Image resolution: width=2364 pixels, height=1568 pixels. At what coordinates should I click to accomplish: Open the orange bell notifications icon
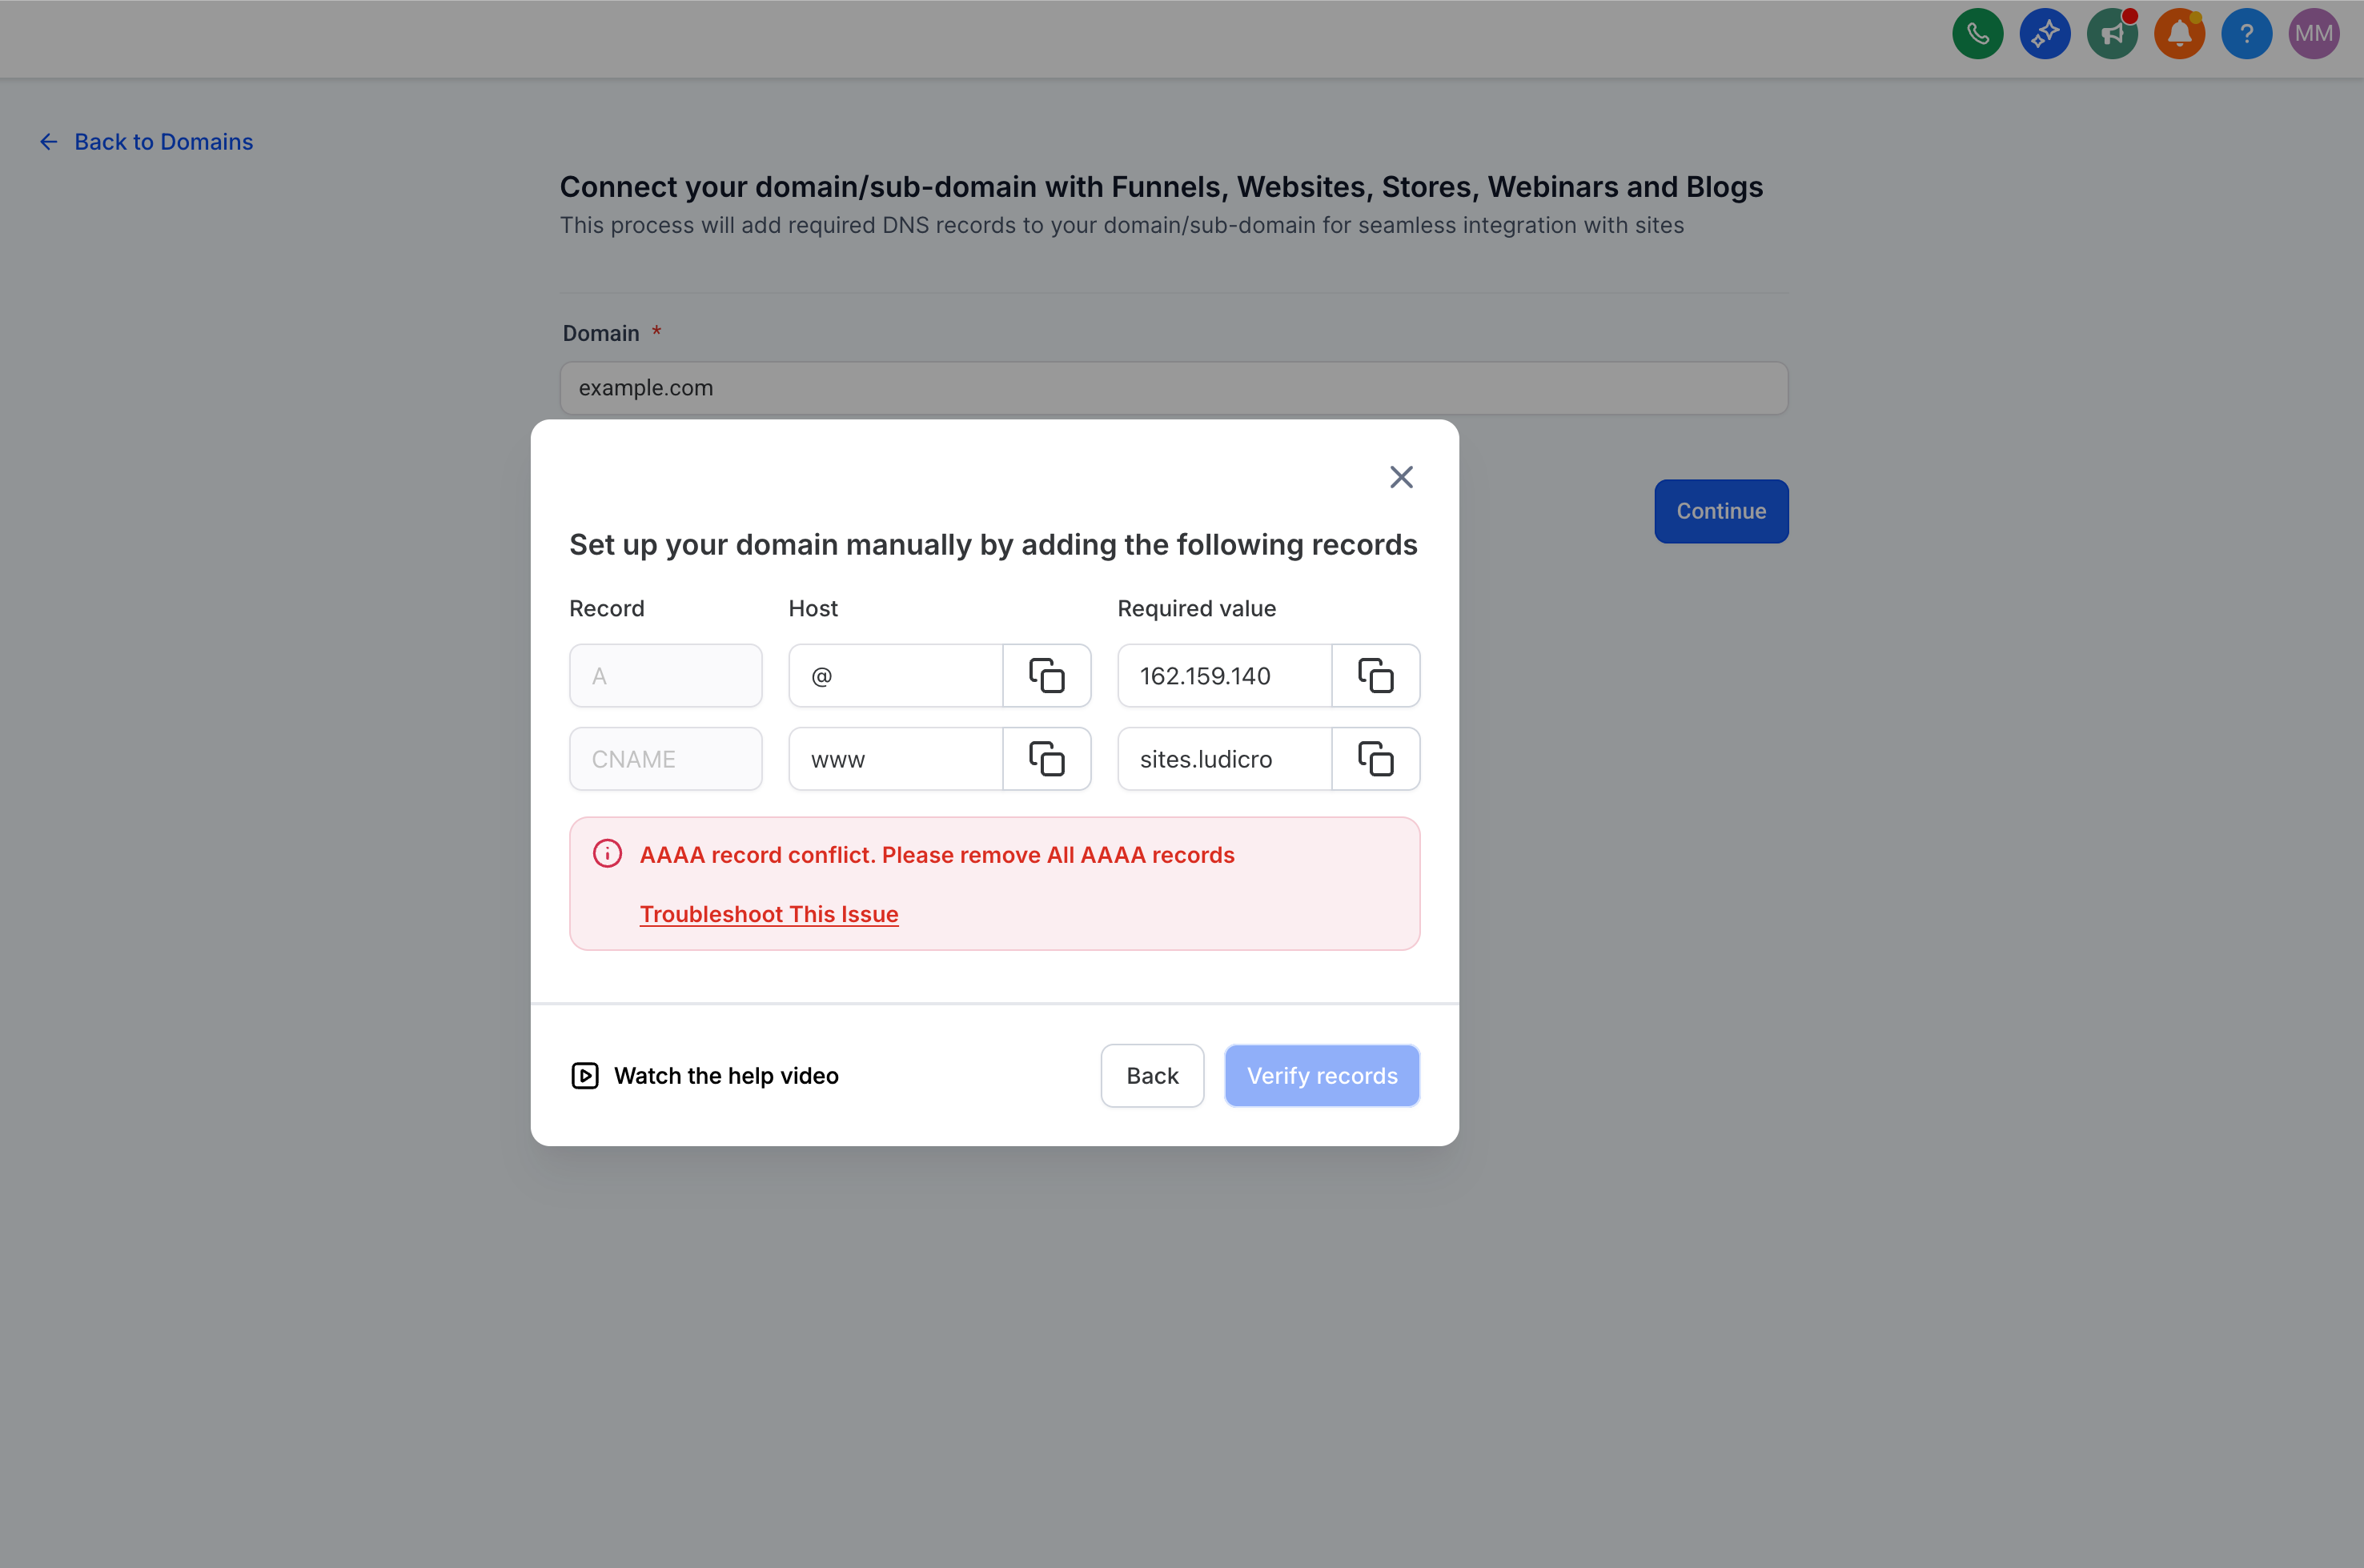(2179, 34)
